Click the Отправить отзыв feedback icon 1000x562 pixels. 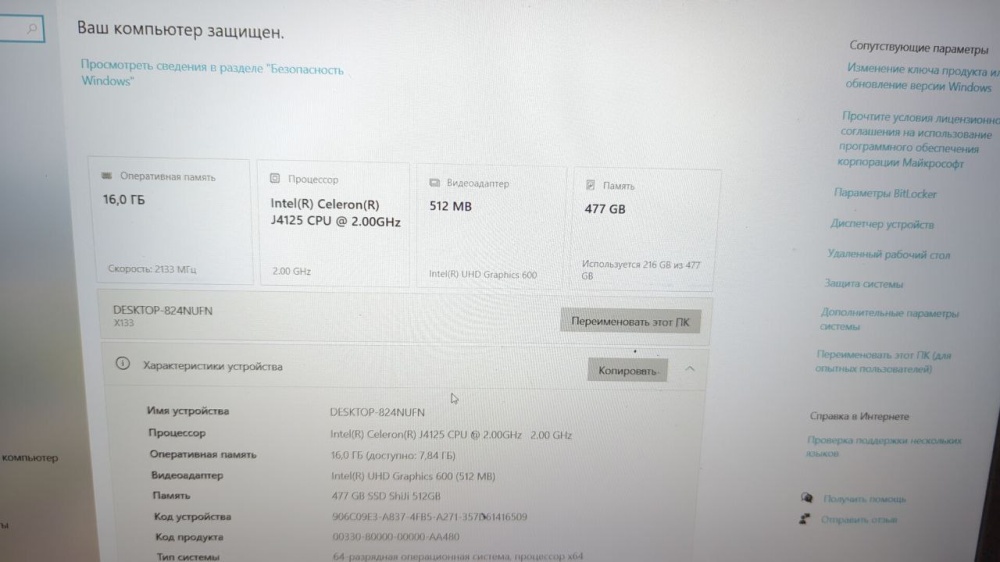click(805, 519)
